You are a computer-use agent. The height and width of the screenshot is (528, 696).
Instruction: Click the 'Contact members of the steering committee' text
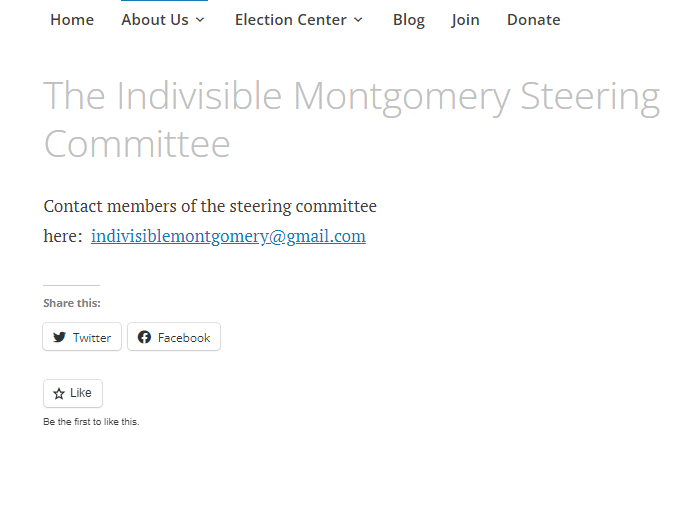210,207
